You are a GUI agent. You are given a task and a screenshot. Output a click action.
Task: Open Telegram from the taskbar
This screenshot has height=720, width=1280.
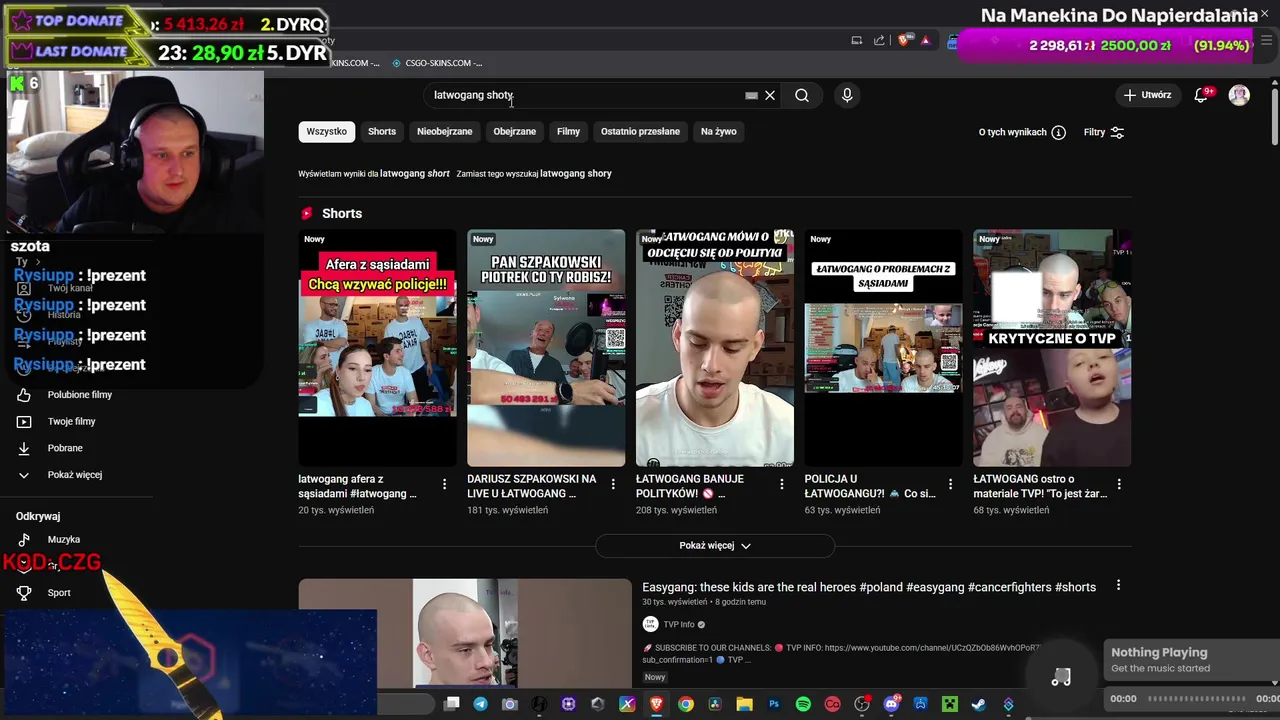click(481, 704)
